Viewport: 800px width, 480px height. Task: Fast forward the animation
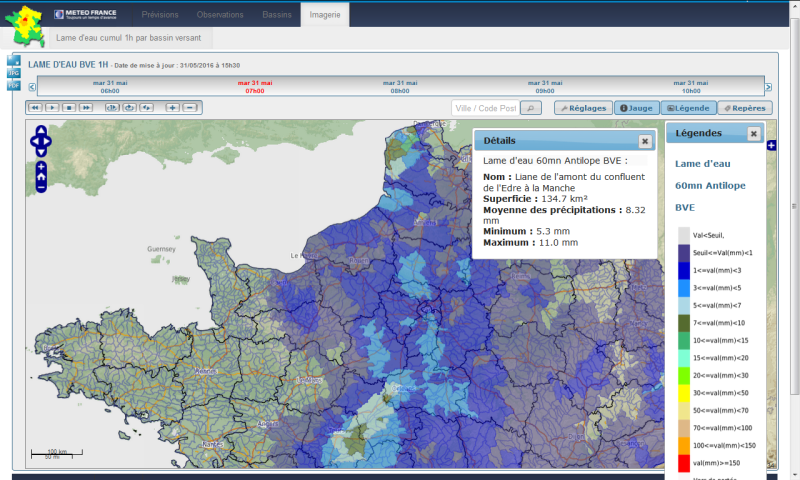tap(86, 107)
